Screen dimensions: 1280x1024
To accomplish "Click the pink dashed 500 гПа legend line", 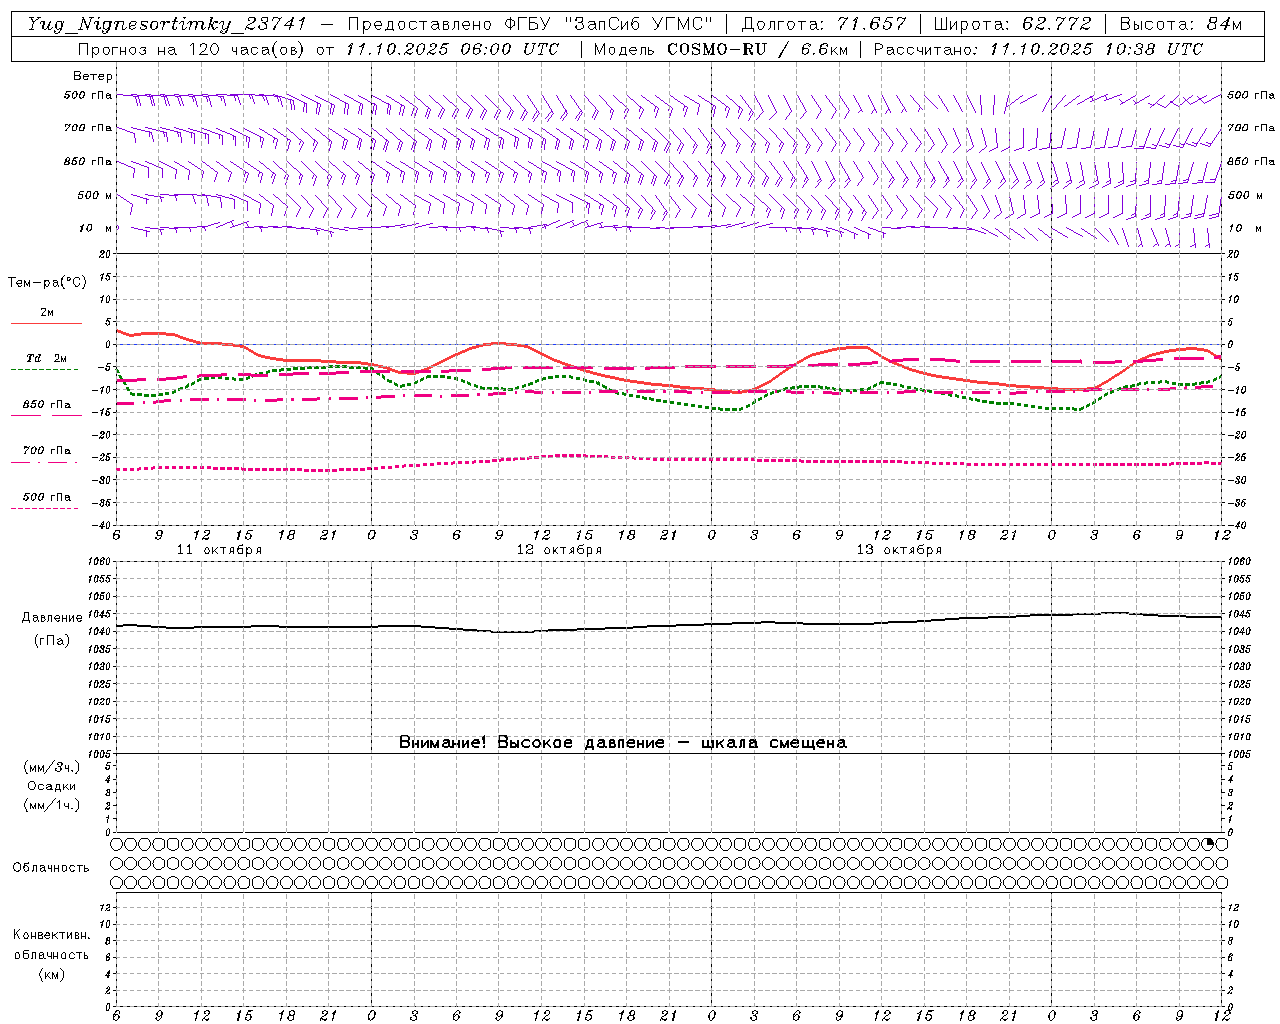I will (x=44, y=508).
